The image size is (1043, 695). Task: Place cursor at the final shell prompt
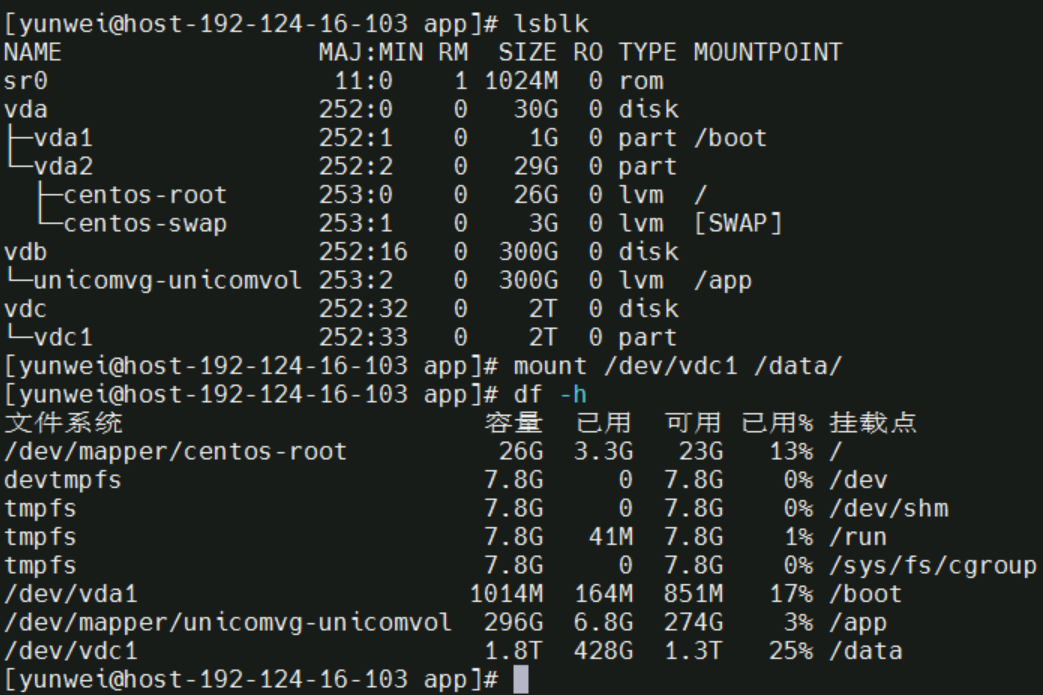point(522,680)
